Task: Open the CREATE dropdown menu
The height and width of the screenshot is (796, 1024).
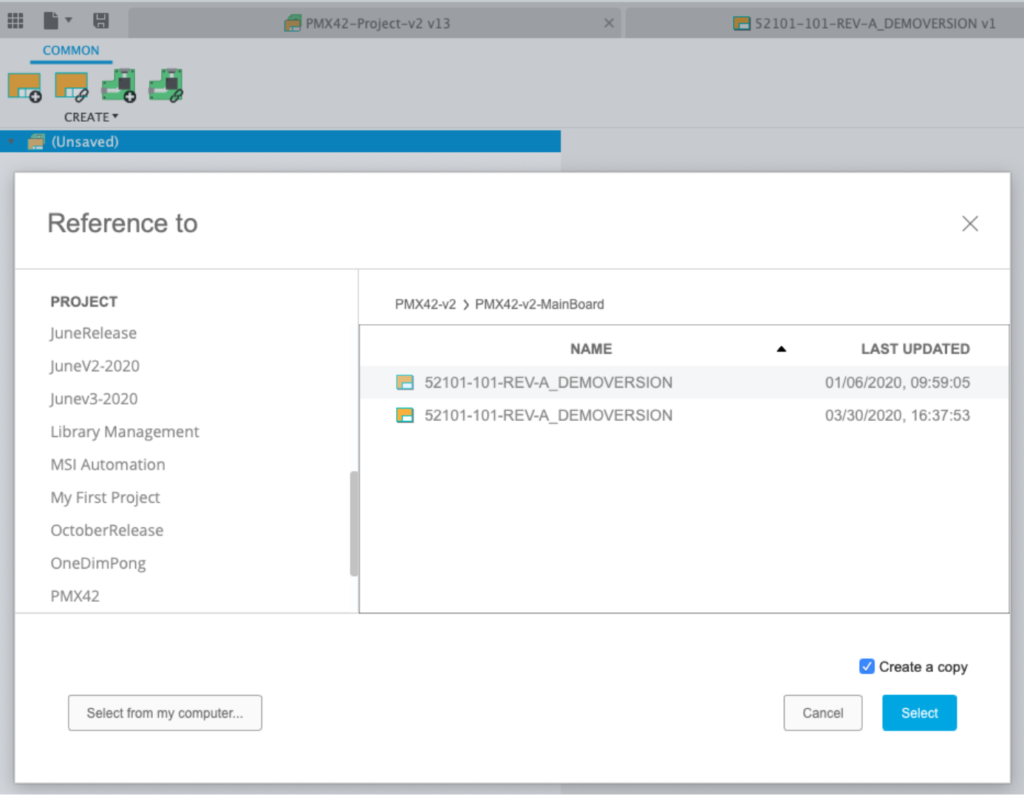Action: (91, 117)
